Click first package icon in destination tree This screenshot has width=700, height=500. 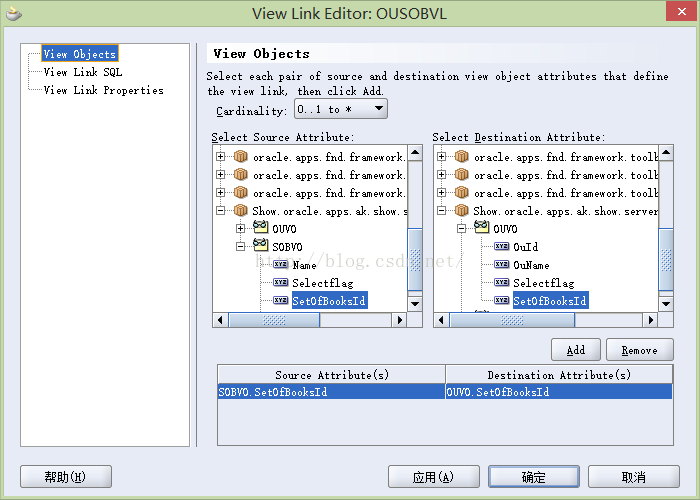tap(462, 156)
